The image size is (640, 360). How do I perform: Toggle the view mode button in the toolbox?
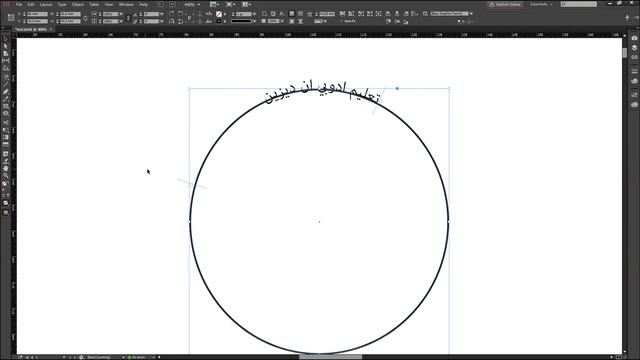click(5, 212)
